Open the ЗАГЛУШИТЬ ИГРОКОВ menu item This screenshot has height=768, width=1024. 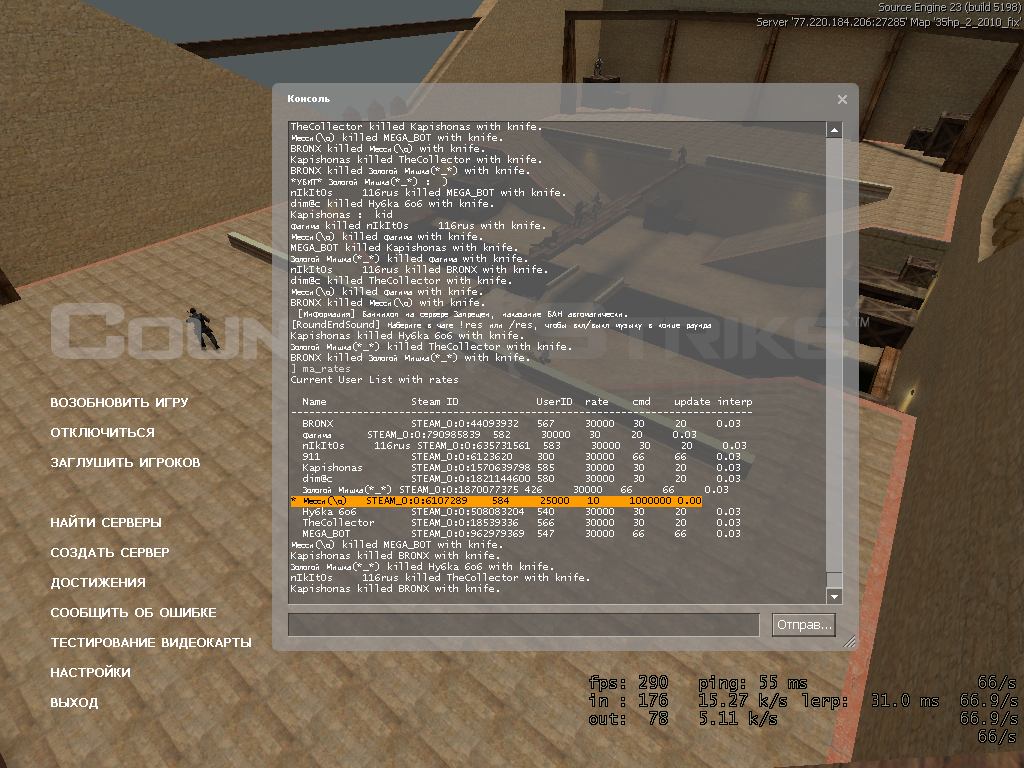coord(125,462)
